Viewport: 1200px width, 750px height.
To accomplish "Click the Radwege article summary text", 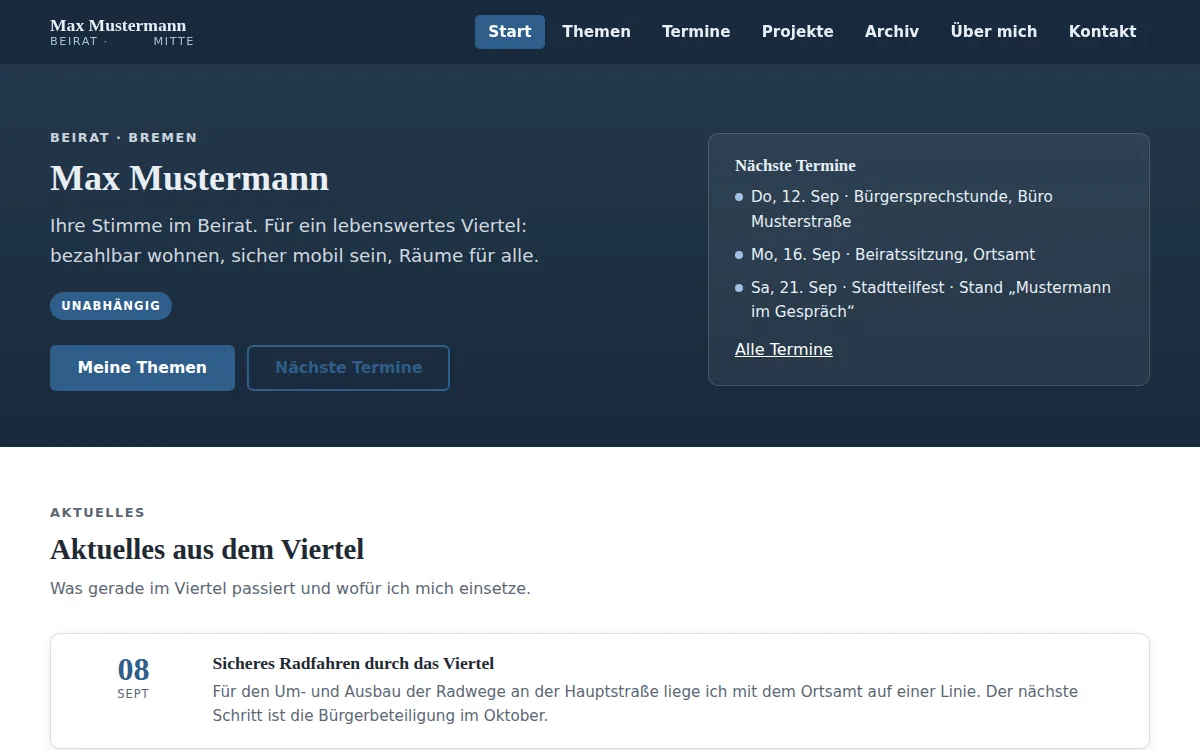I will click(x=645, y=704).
